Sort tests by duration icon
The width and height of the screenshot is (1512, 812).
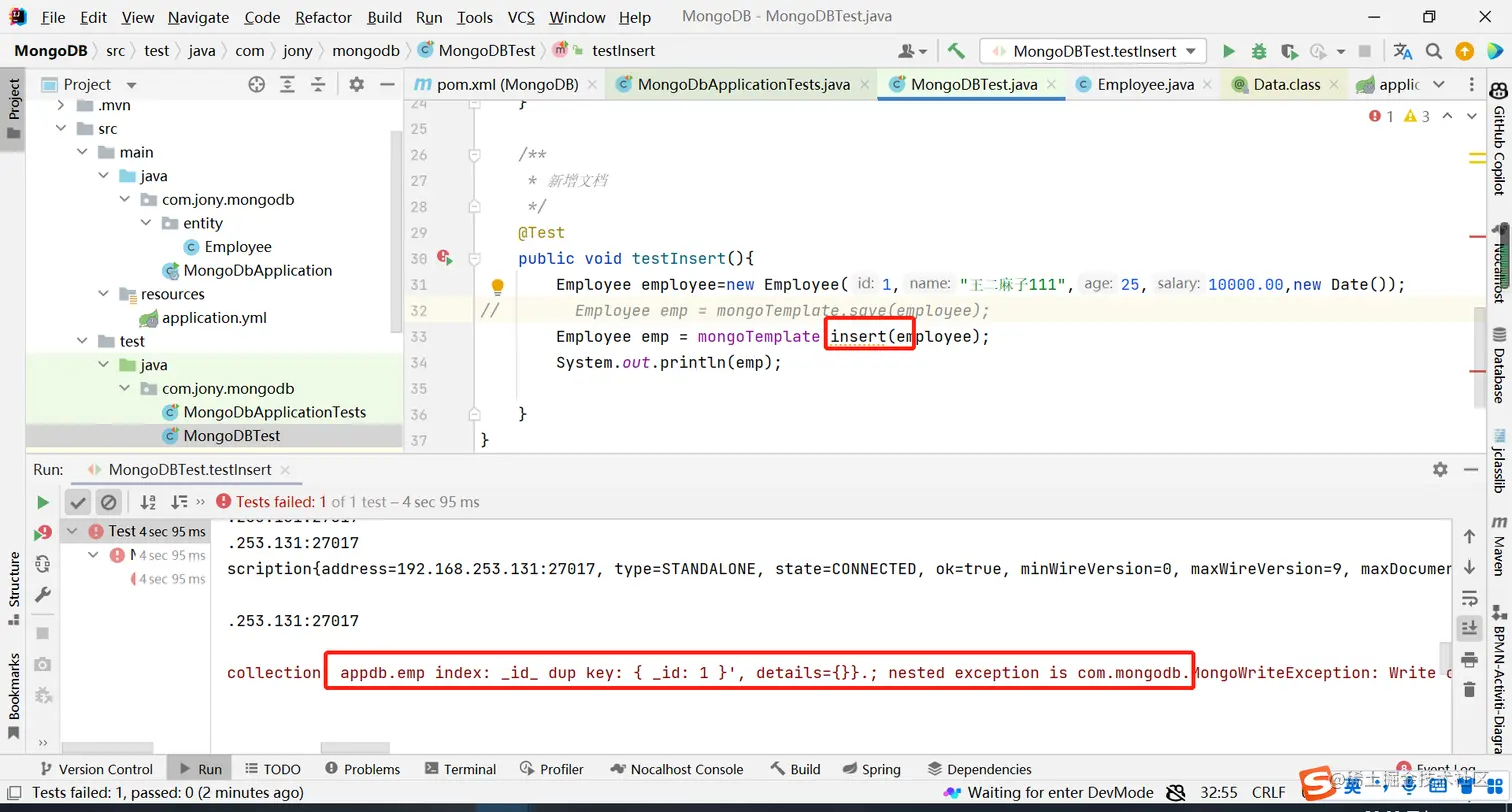click(x=179, y=502)
